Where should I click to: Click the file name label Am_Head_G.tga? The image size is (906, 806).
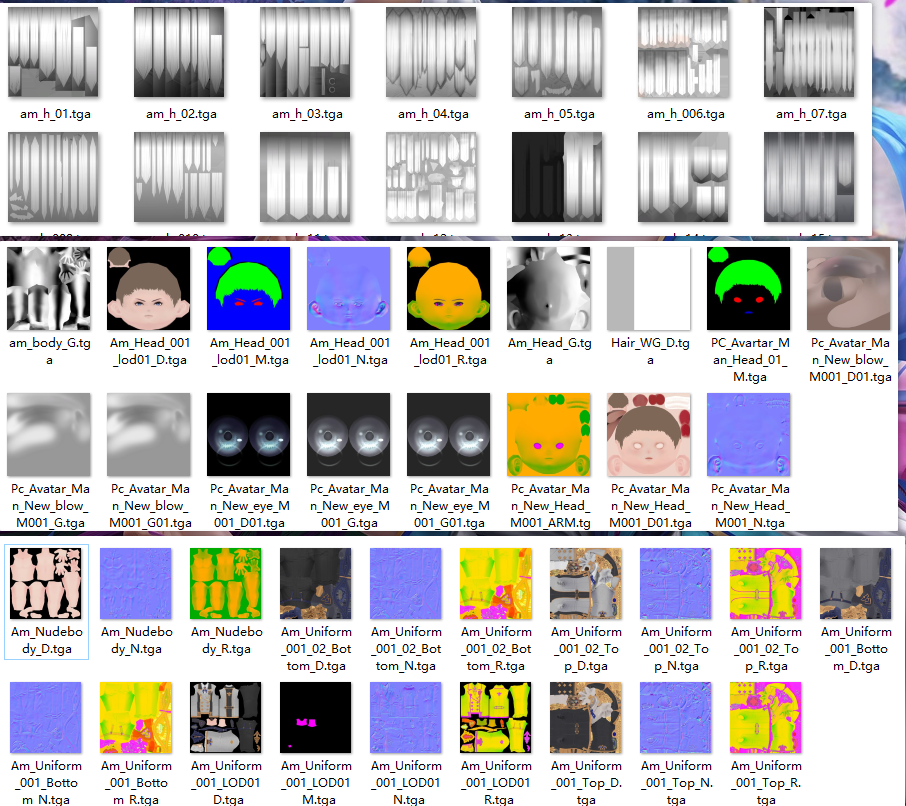549,351
